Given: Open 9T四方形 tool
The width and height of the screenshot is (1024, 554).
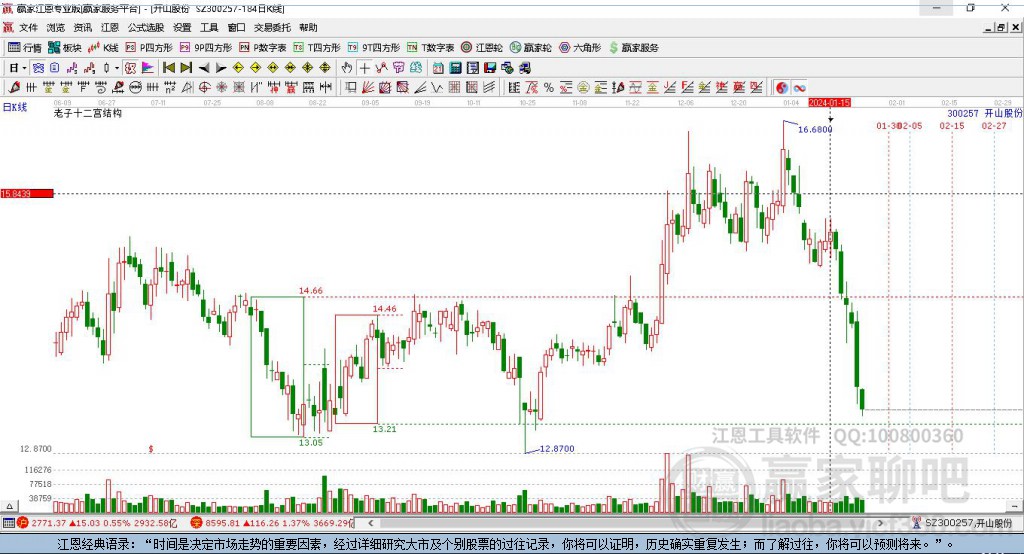Looking at the screenshot, I should point(373,48).
